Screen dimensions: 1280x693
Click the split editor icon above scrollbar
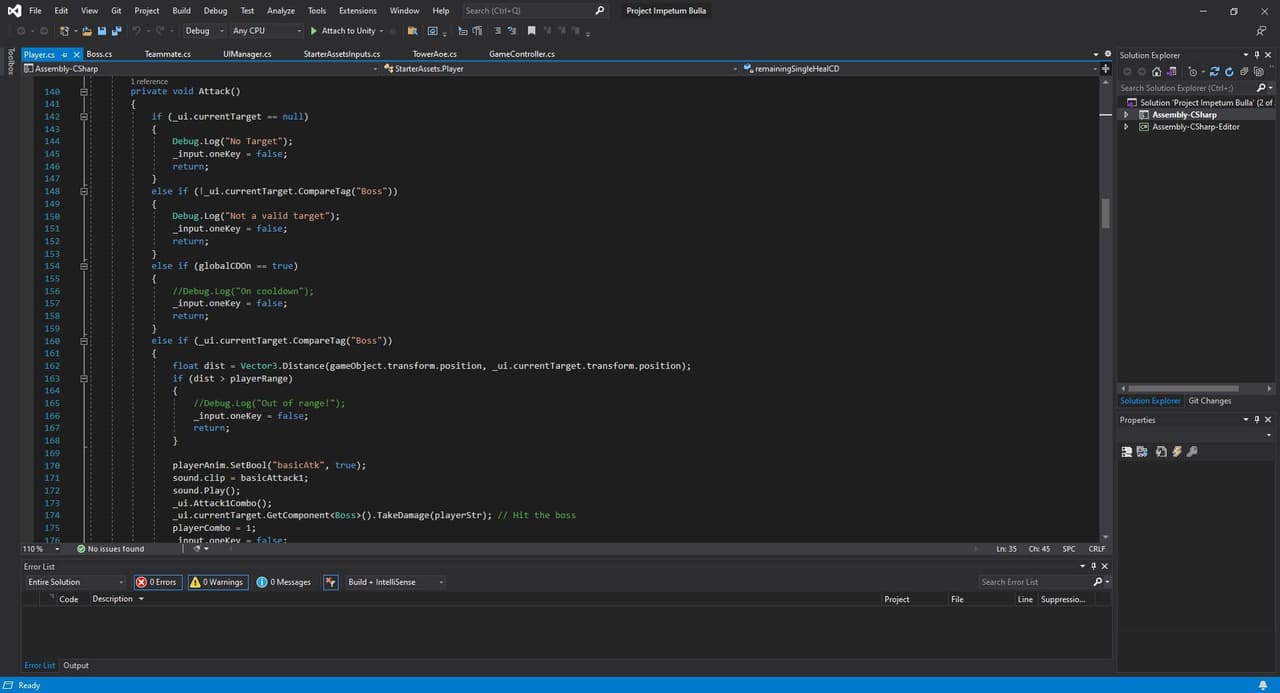(x=1105, y=69)
